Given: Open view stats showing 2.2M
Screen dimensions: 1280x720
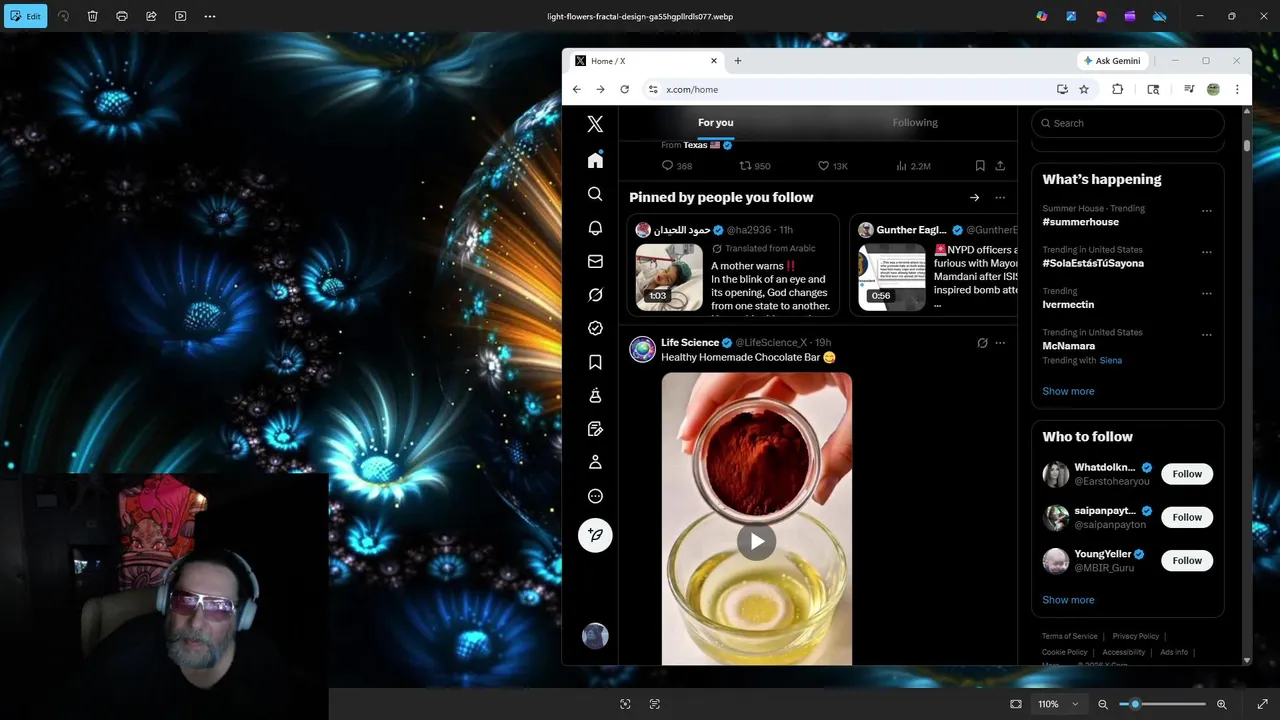Looking at the screenshot, I should [x=913, y=166].
